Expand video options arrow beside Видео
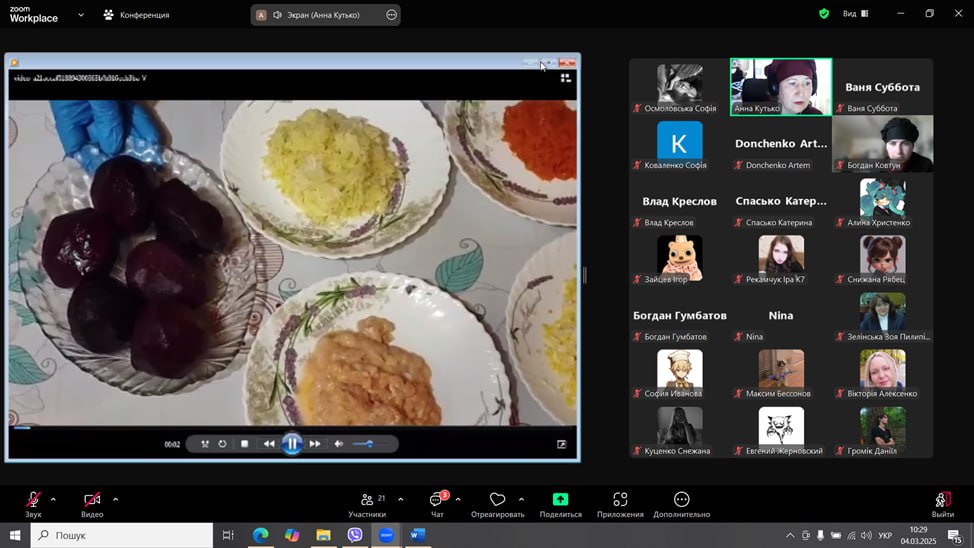 pyautogui.click(x=115, y=499)
